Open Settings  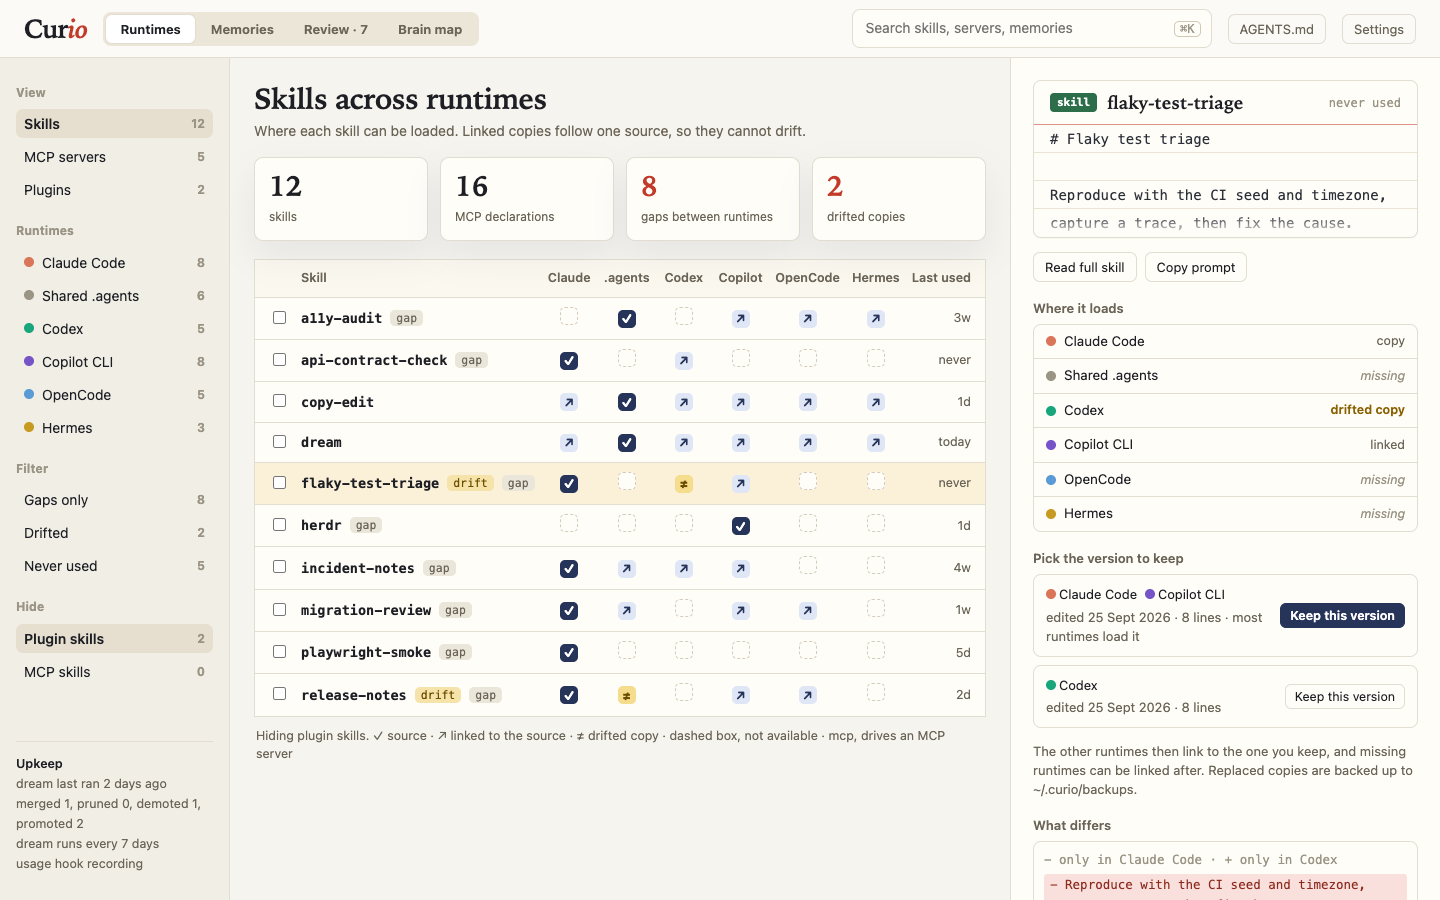coord(1379,29)
